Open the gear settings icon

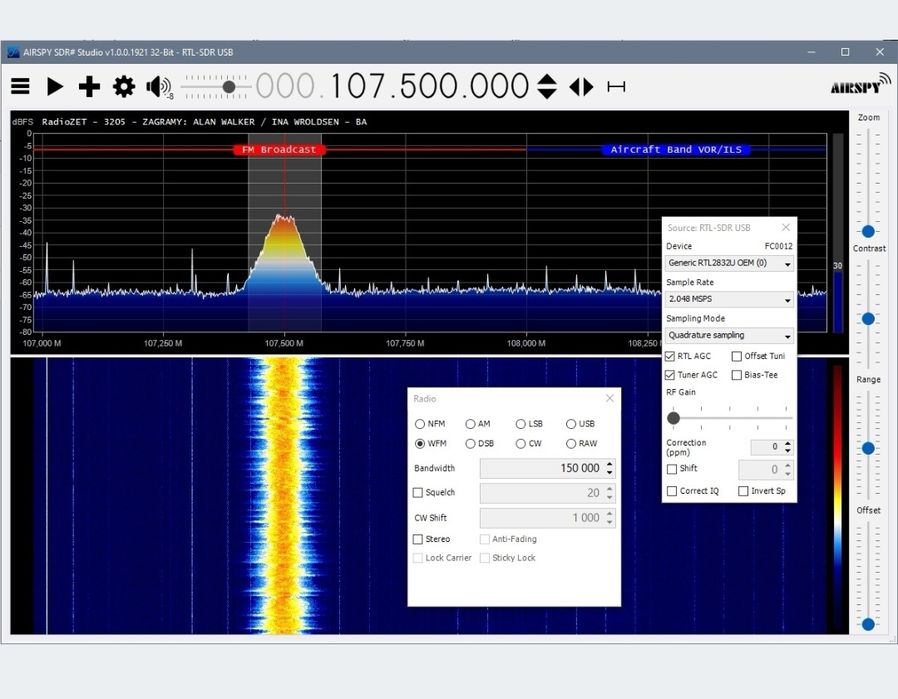click(124, 87)
